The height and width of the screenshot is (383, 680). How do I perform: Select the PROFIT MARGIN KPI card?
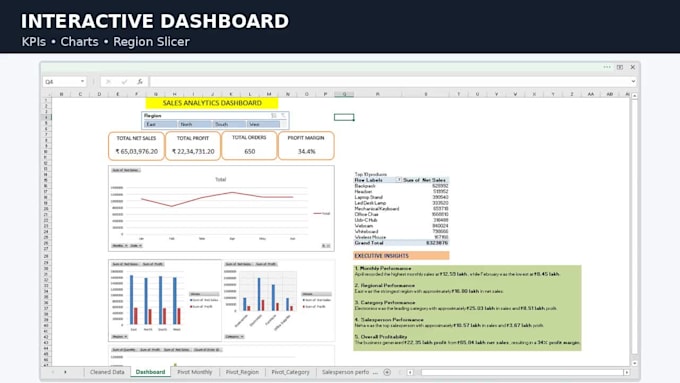306,145
